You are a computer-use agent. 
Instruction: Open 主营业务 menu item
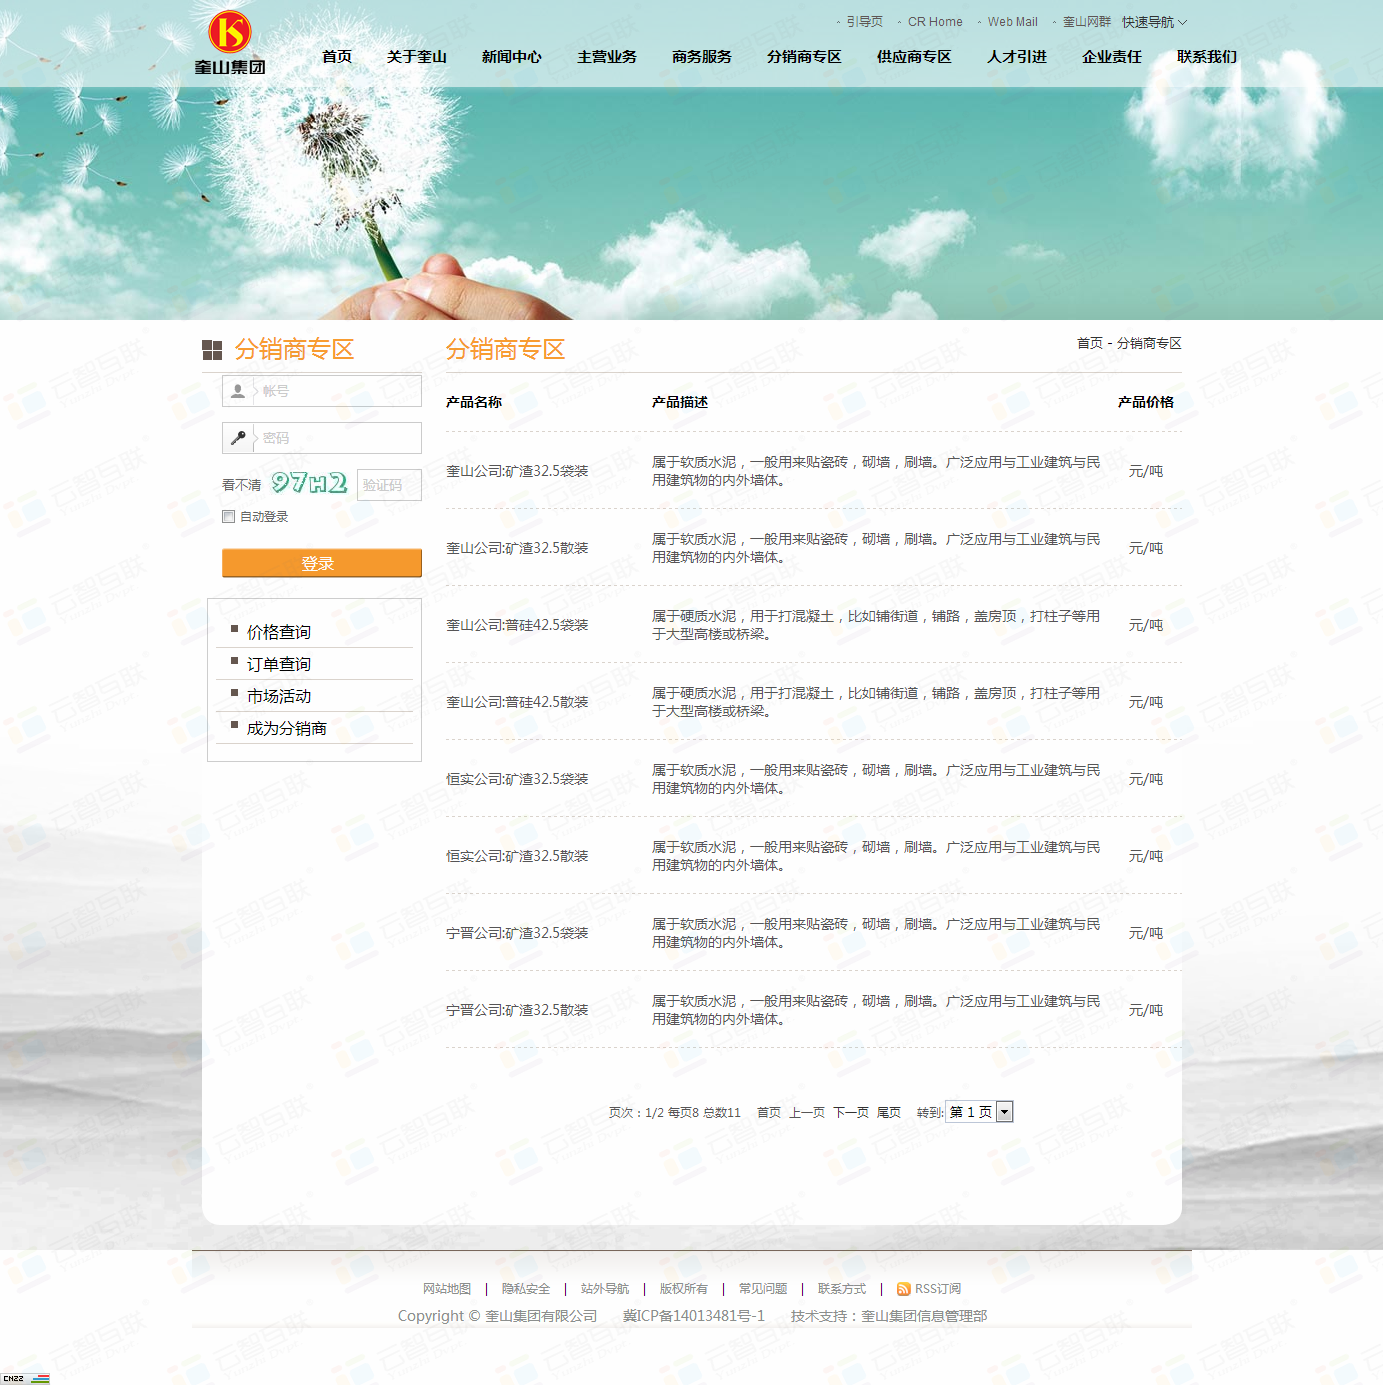607,57
